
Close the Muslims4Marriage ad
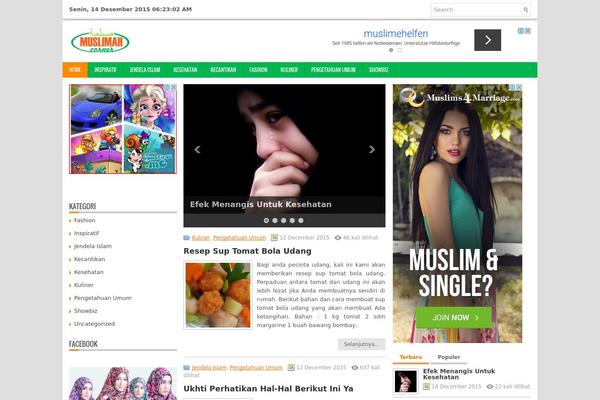click(x=519, y=88)
